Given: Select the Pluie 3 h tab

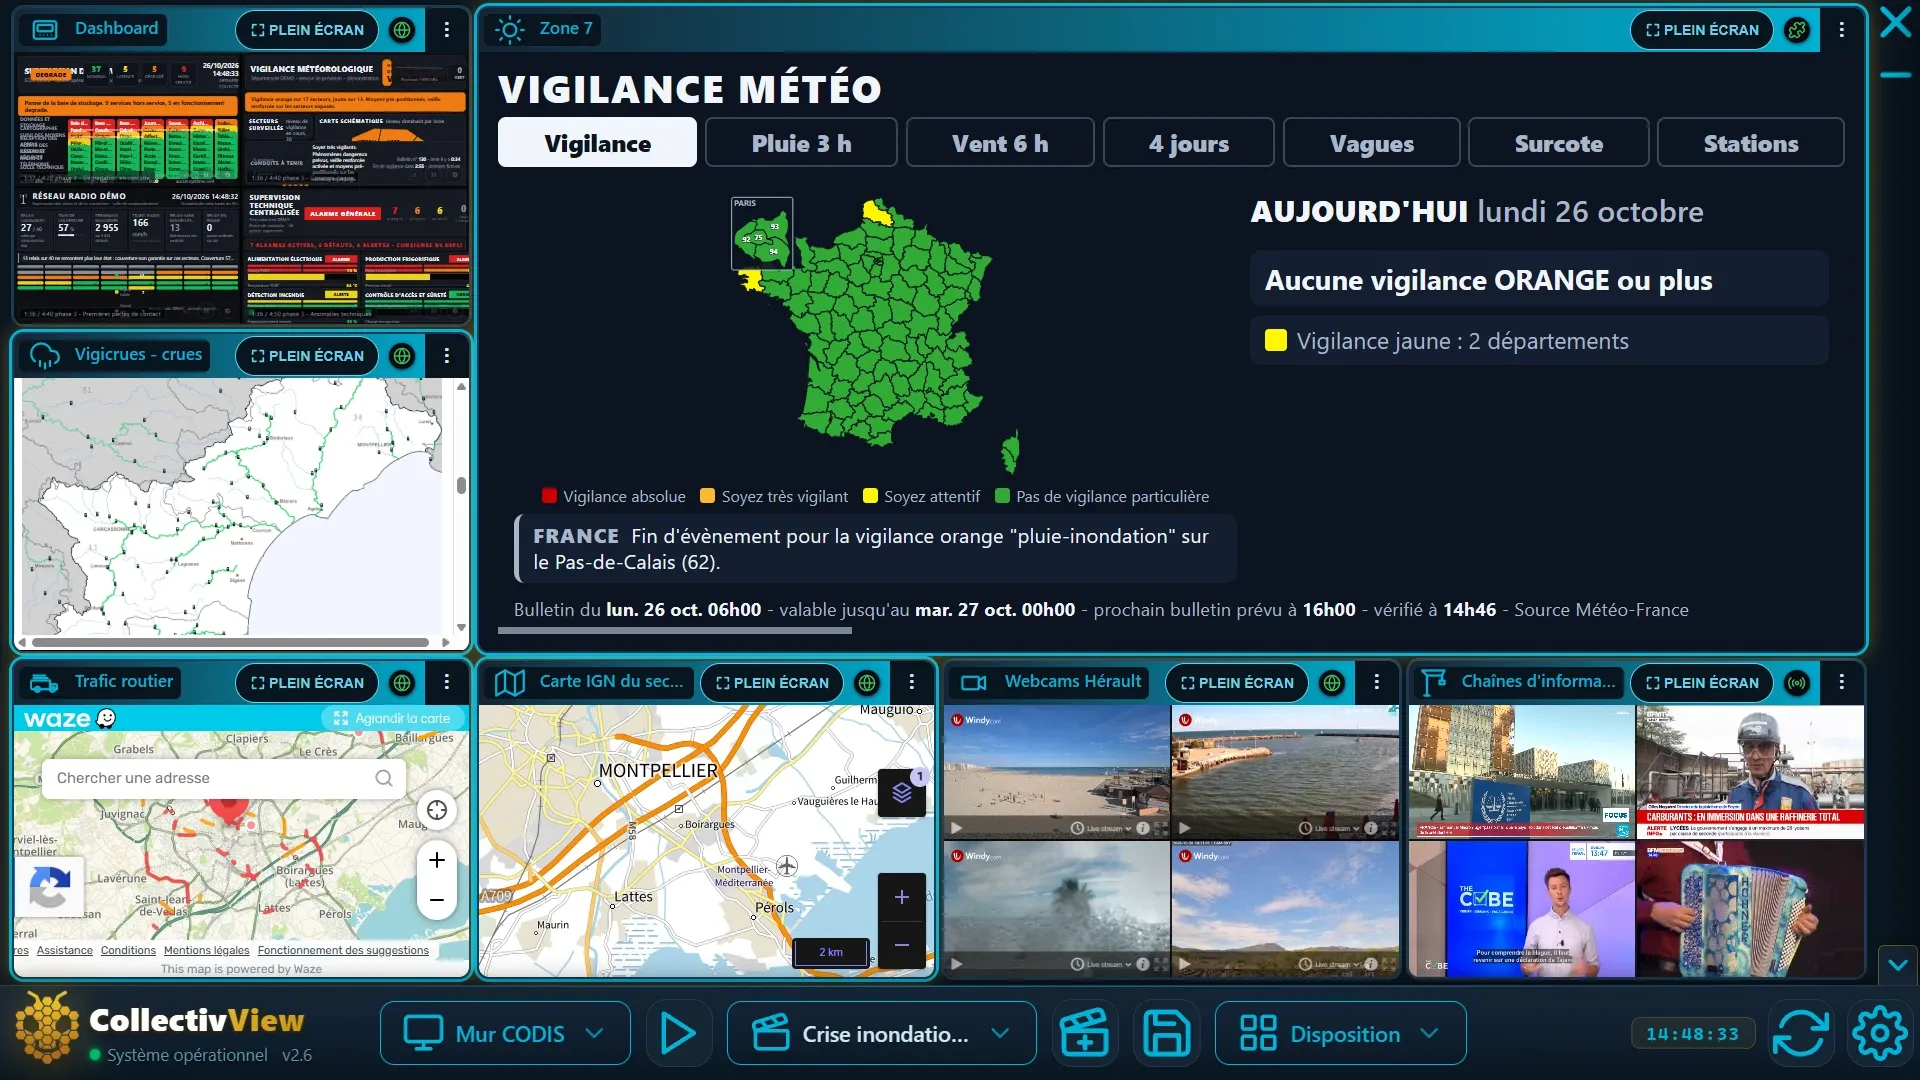Looking at the screenshot, I should (x=801, y=143).
